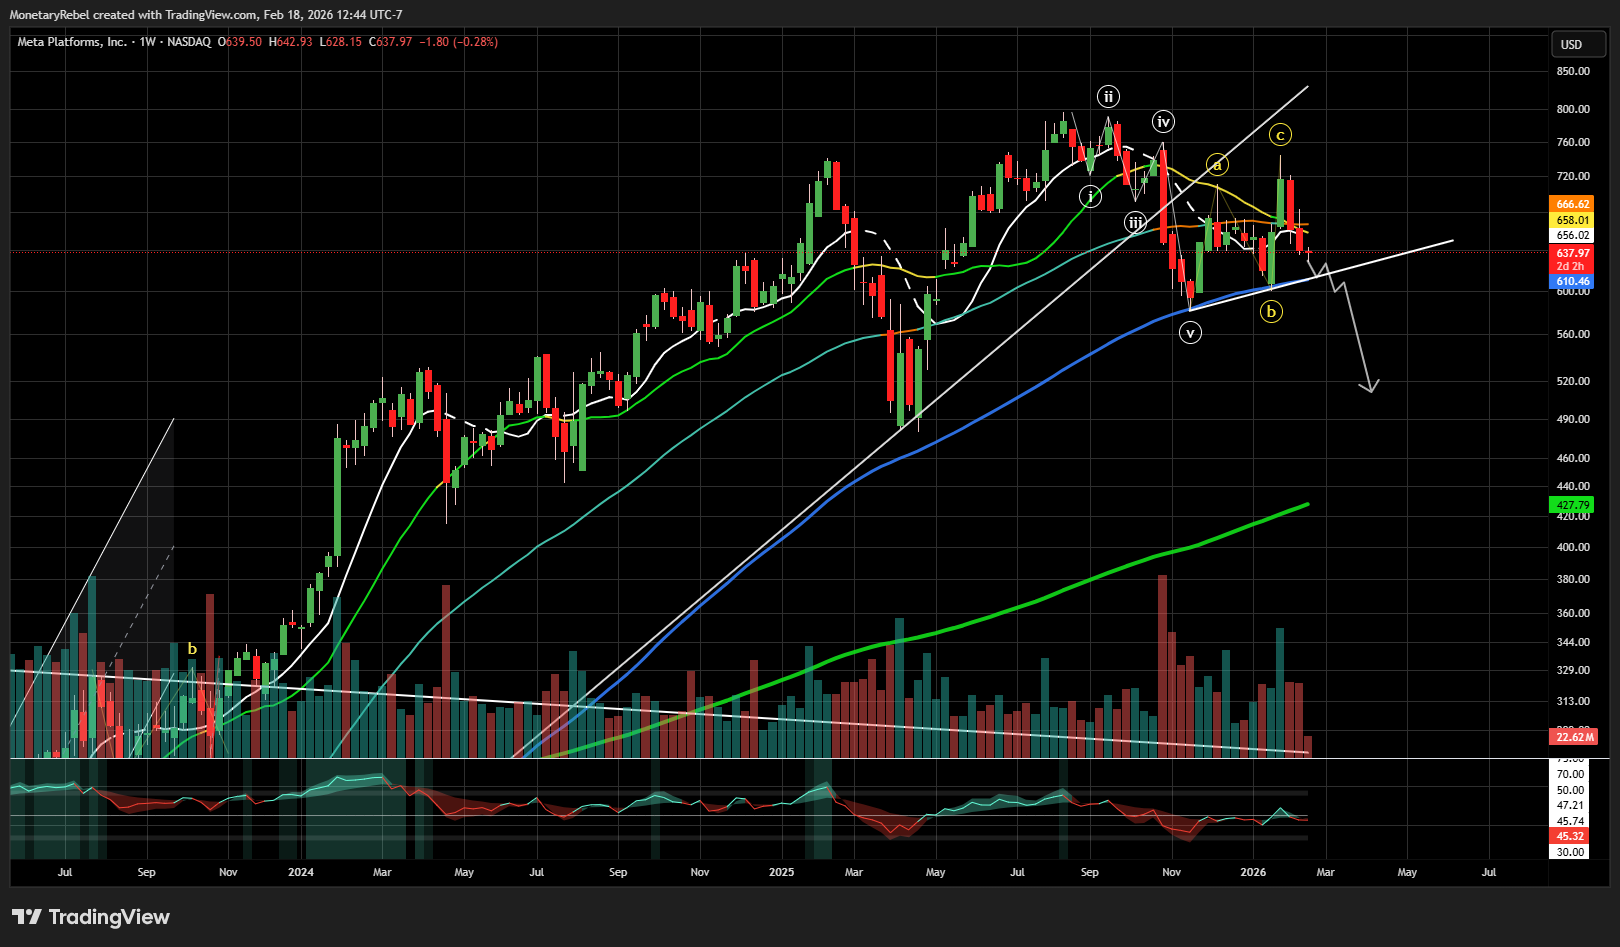Click the L628.15 low value
Viewport: 1620px width, 947px height.
click(x=341, y=42)
